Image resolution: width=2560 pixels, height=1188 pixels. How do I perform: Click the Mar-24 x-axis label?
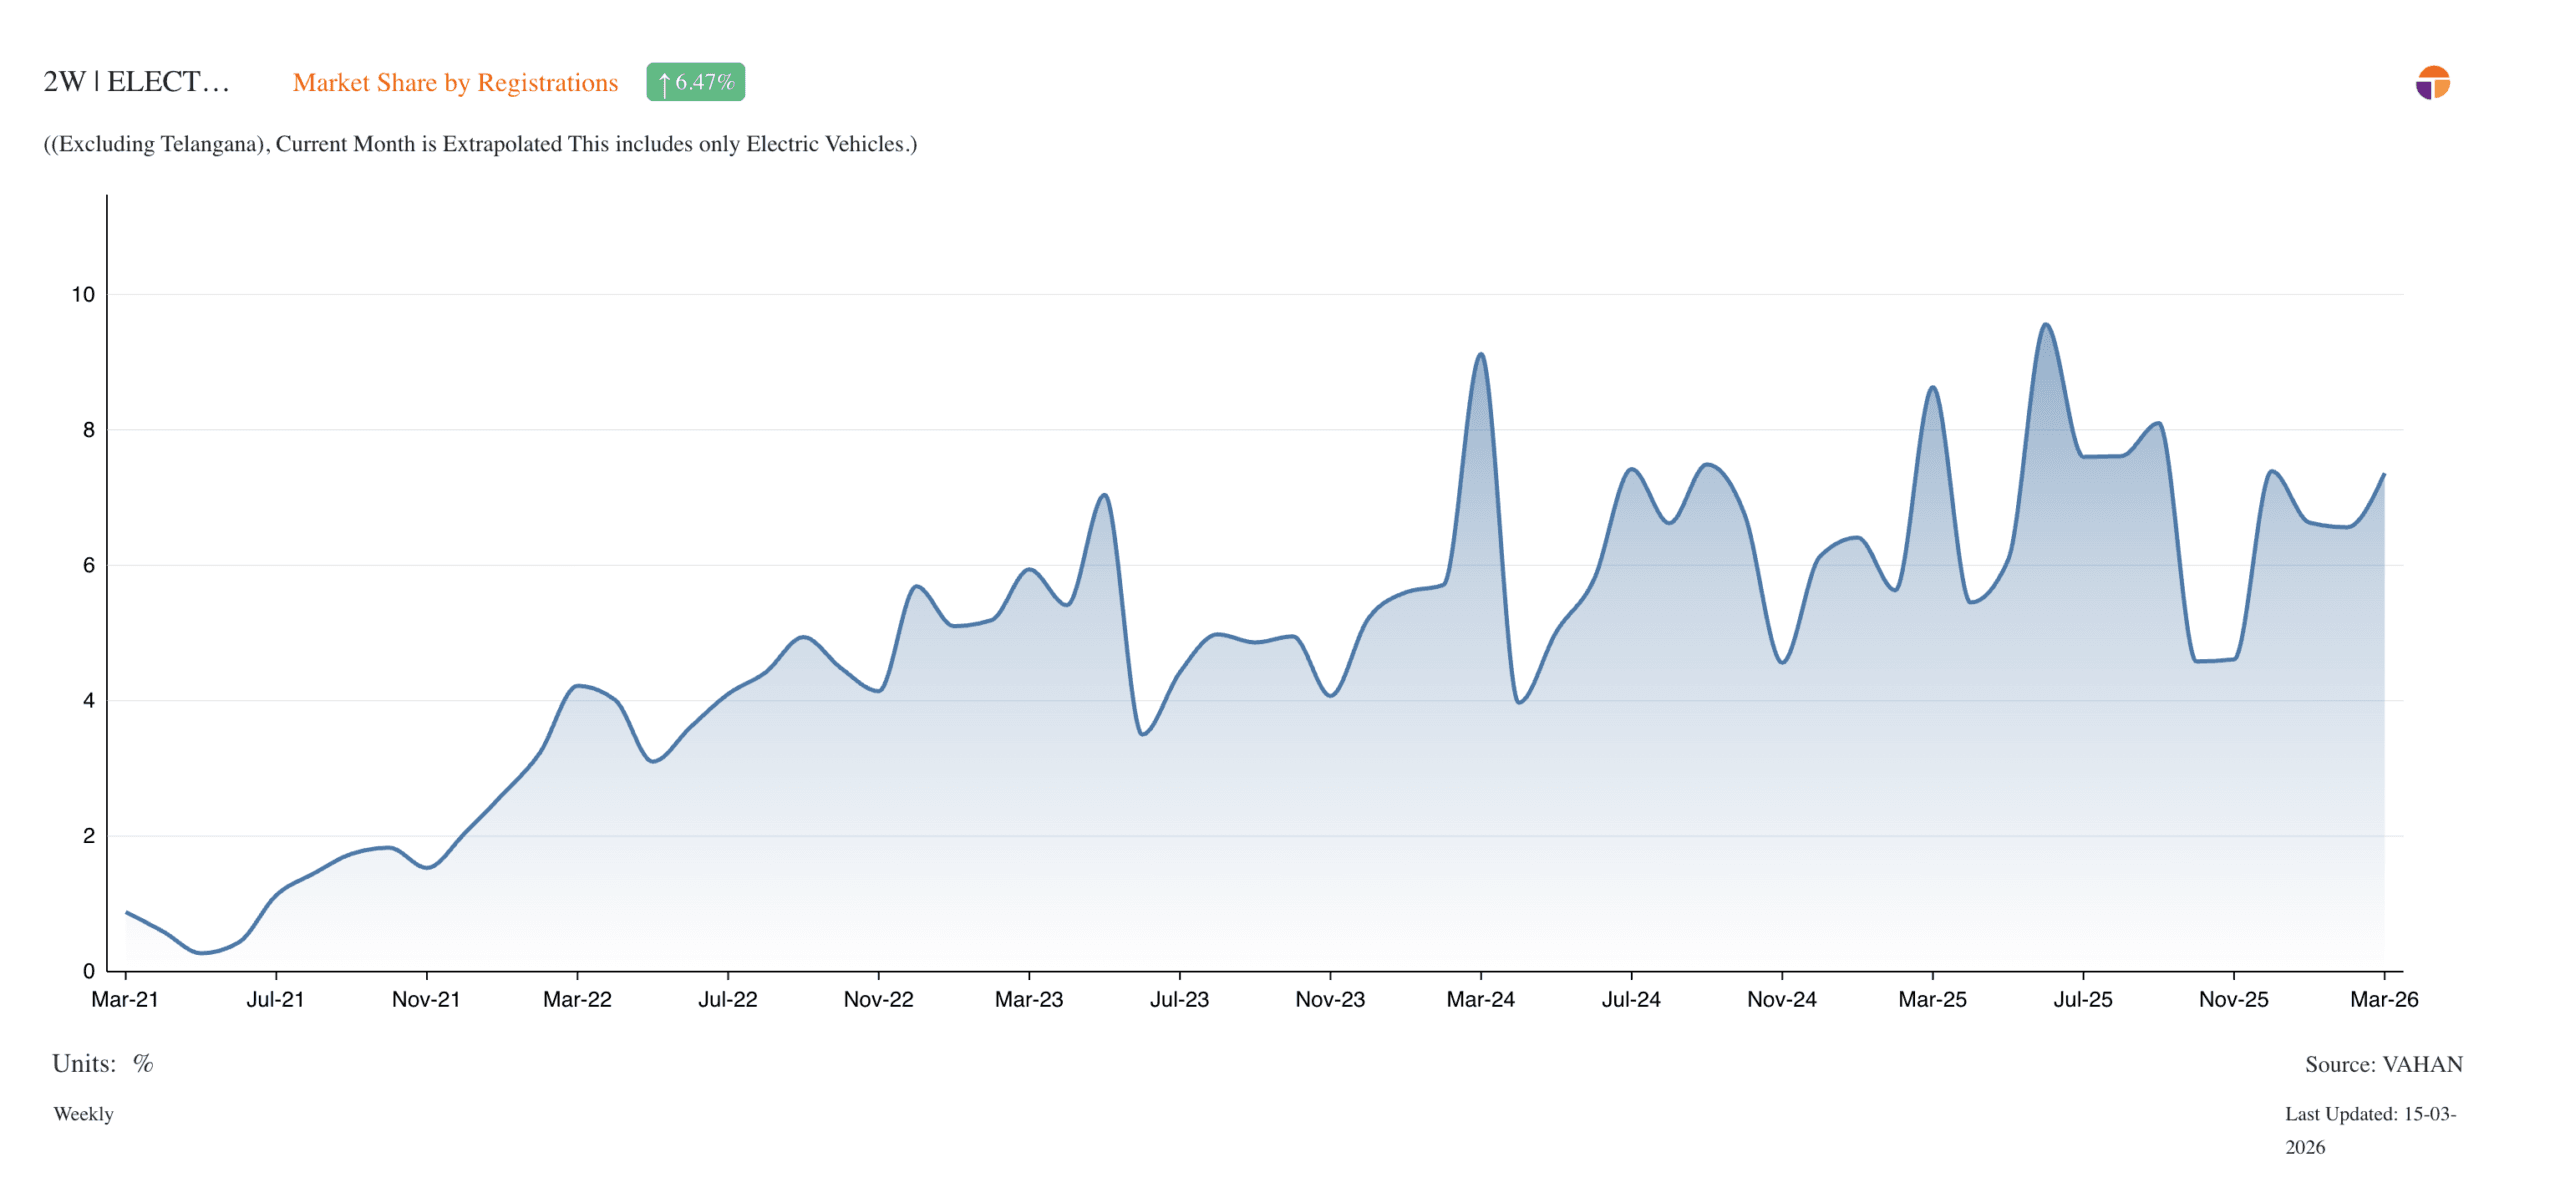pyautogui.click(x=1479, y=998)
